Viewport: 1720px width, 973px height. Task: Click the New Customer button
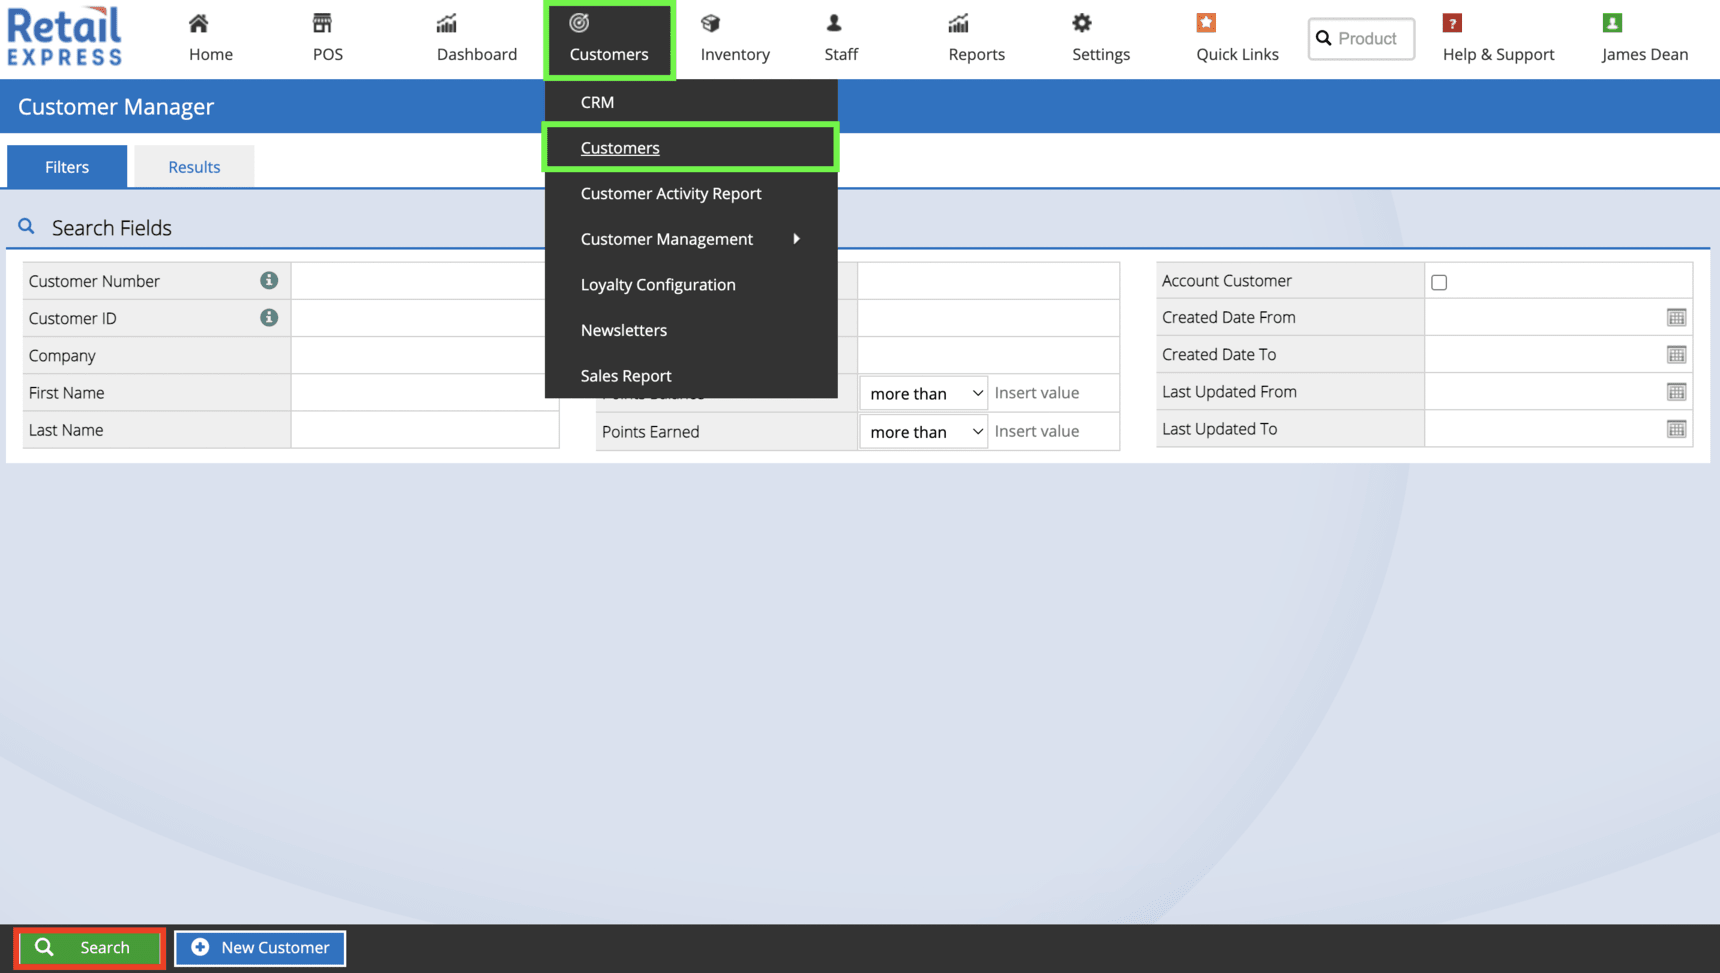tap(260, 947)
